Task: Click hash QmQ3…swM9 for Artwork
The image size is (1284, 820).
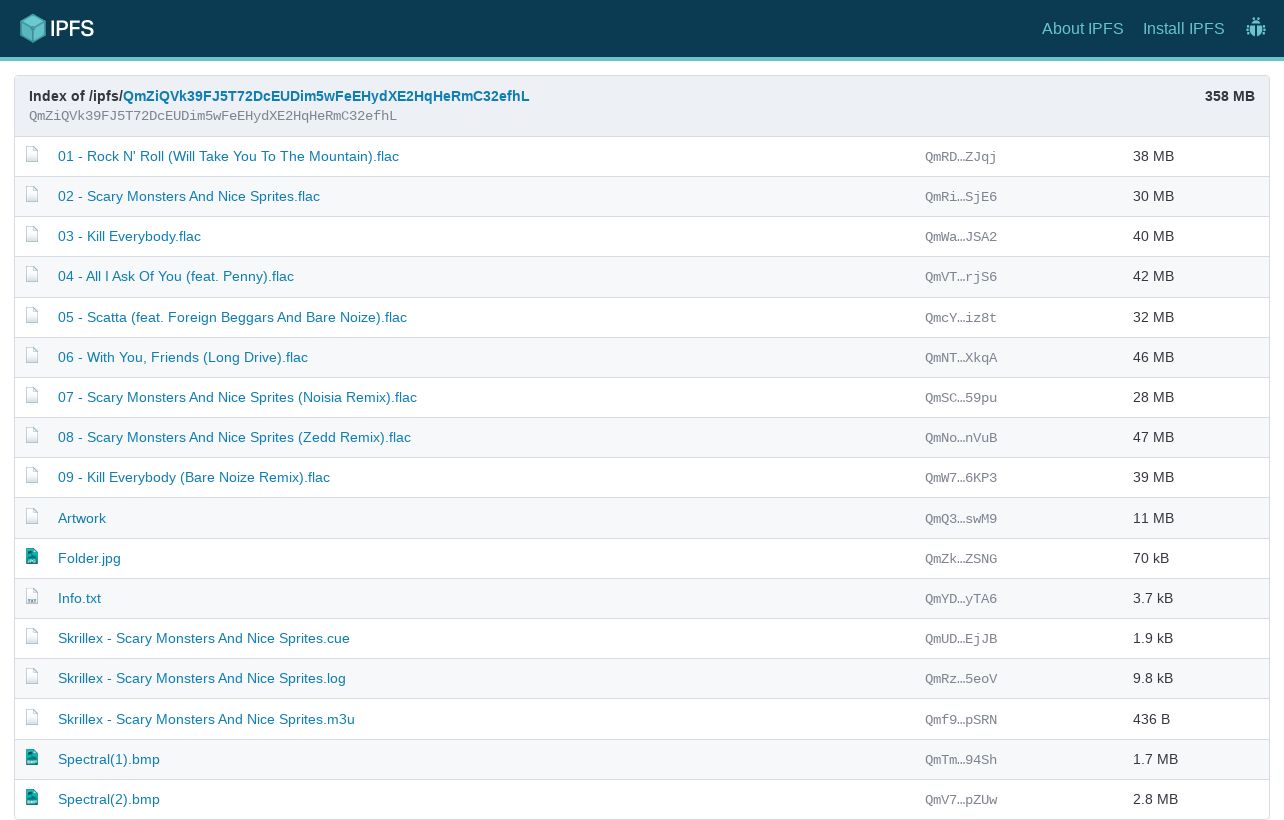Action: pos(961,519)
